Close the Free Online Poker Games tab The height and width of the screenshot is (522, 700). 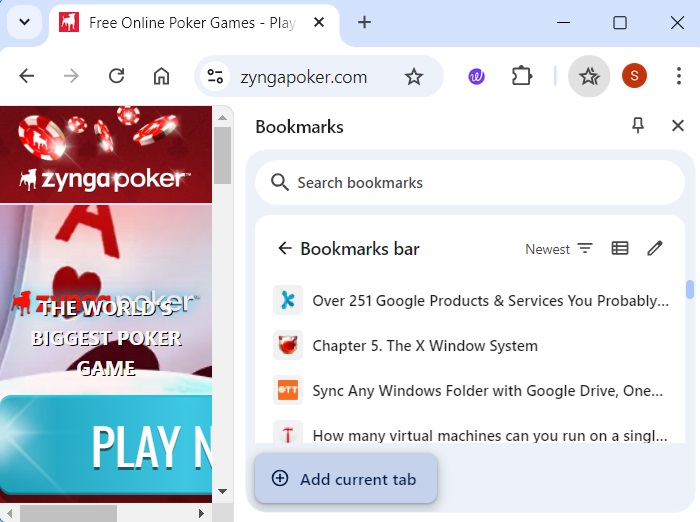click(x=319, y=22)
